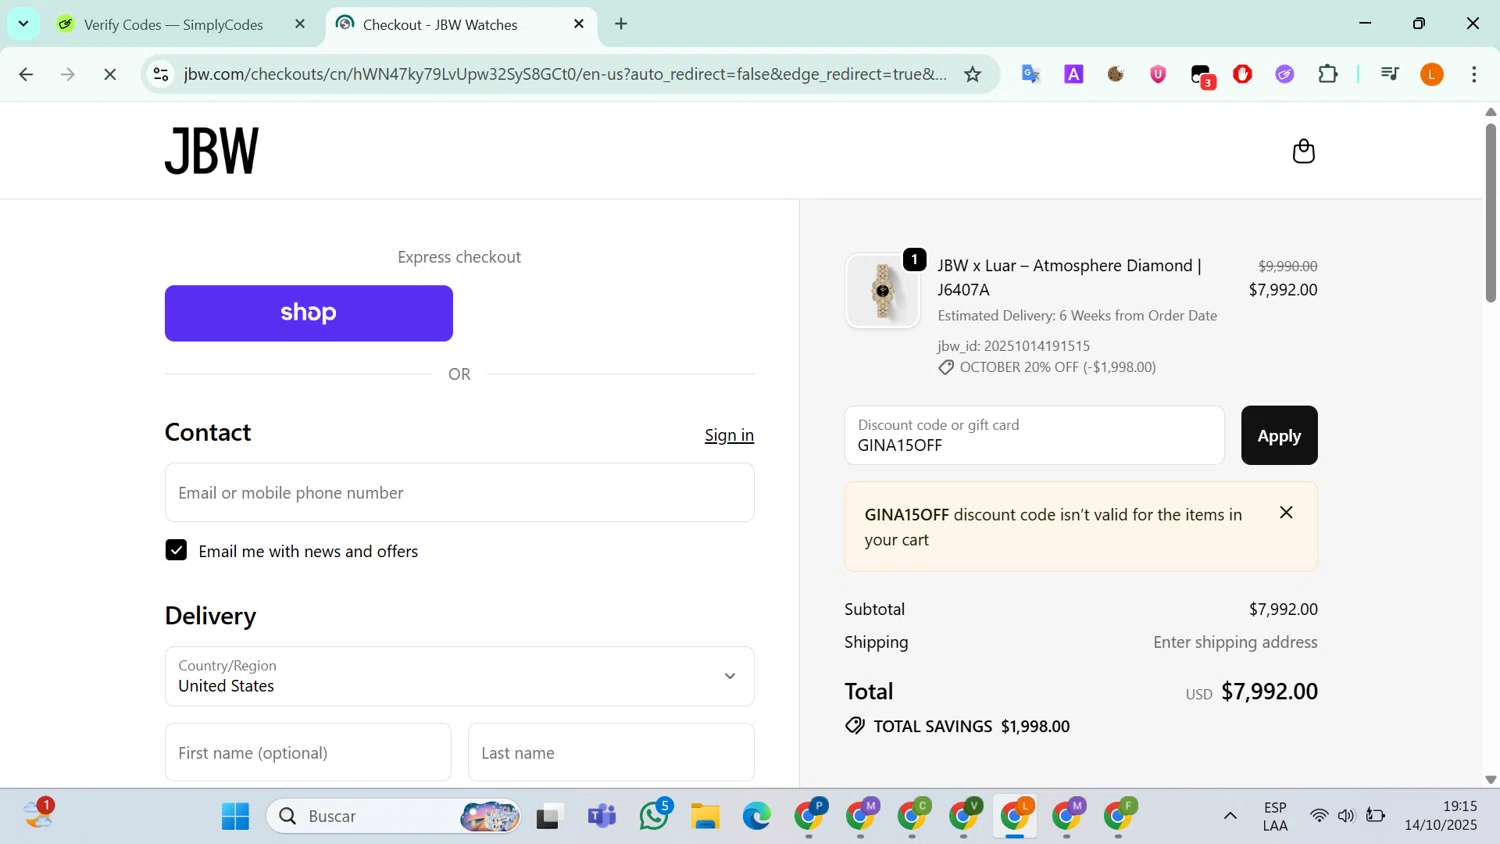Click the scroll down arrow

(x=1490, y=779)
